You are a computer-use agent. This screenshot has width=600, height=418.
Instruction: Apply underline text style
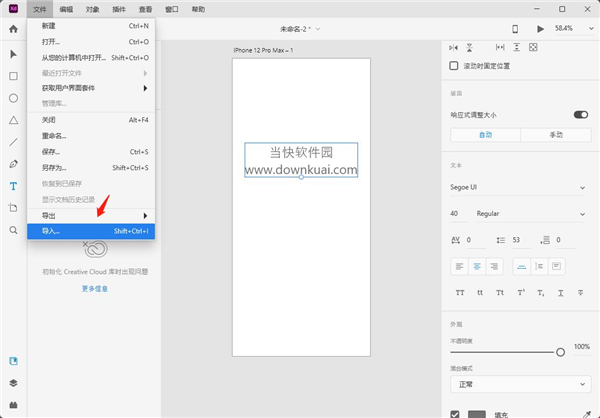[561, 293]
